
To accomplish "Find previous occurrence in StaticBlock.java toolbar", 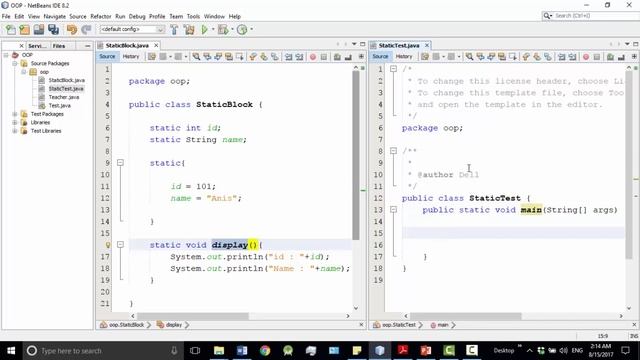I will pyautogui.click(x=207, y=57).
